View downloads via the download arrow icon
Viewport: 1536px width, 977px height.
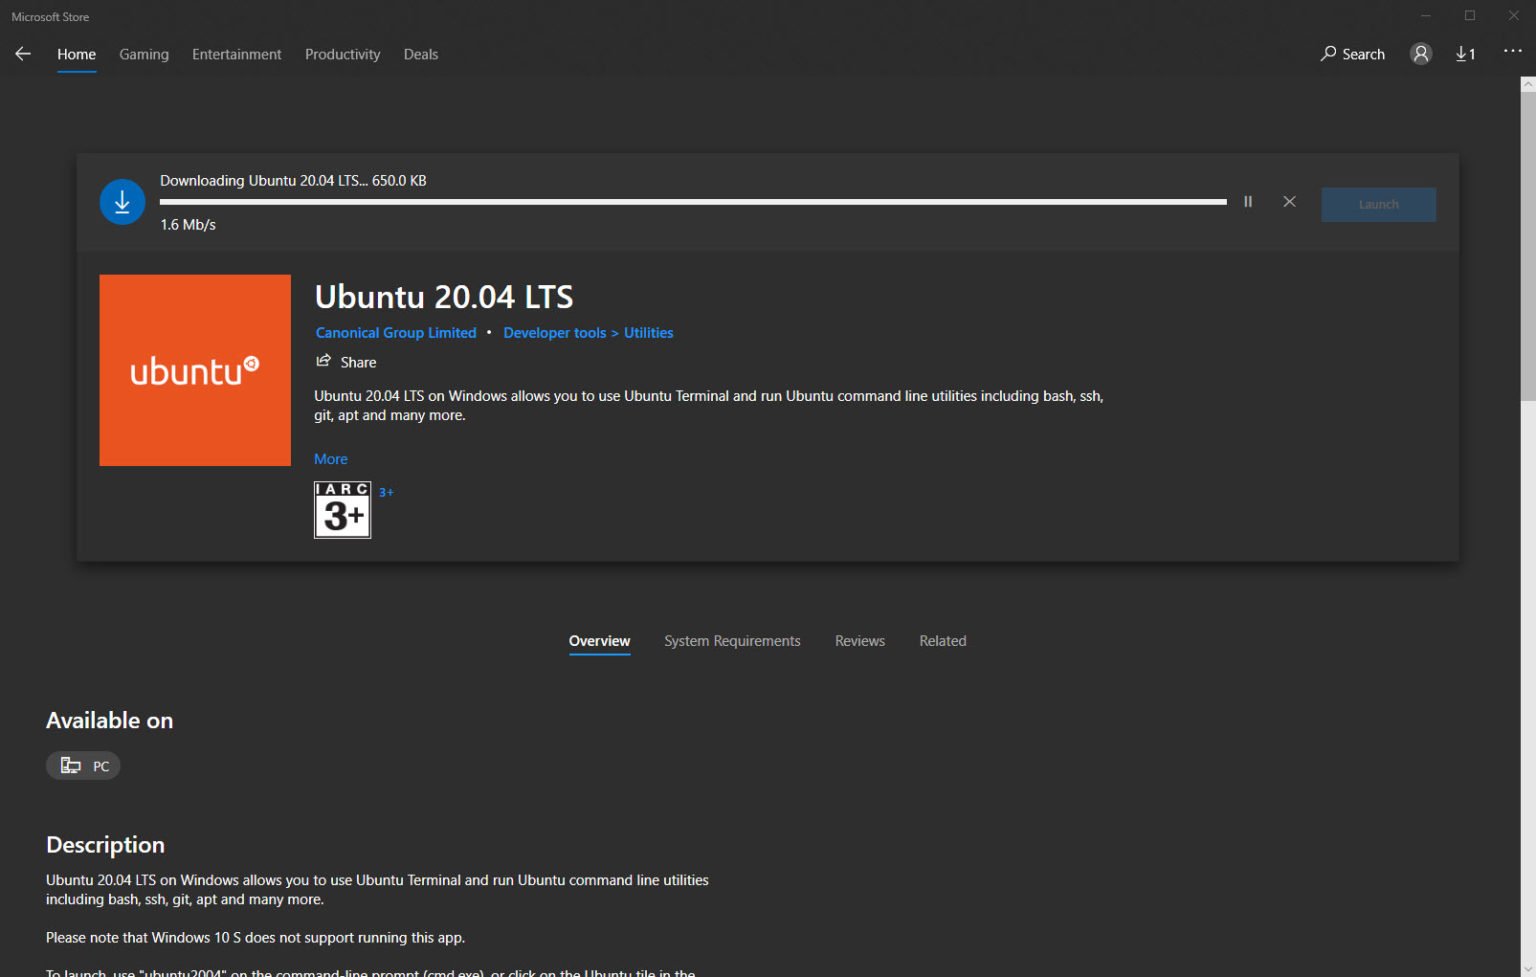(x=1464, y=54)
